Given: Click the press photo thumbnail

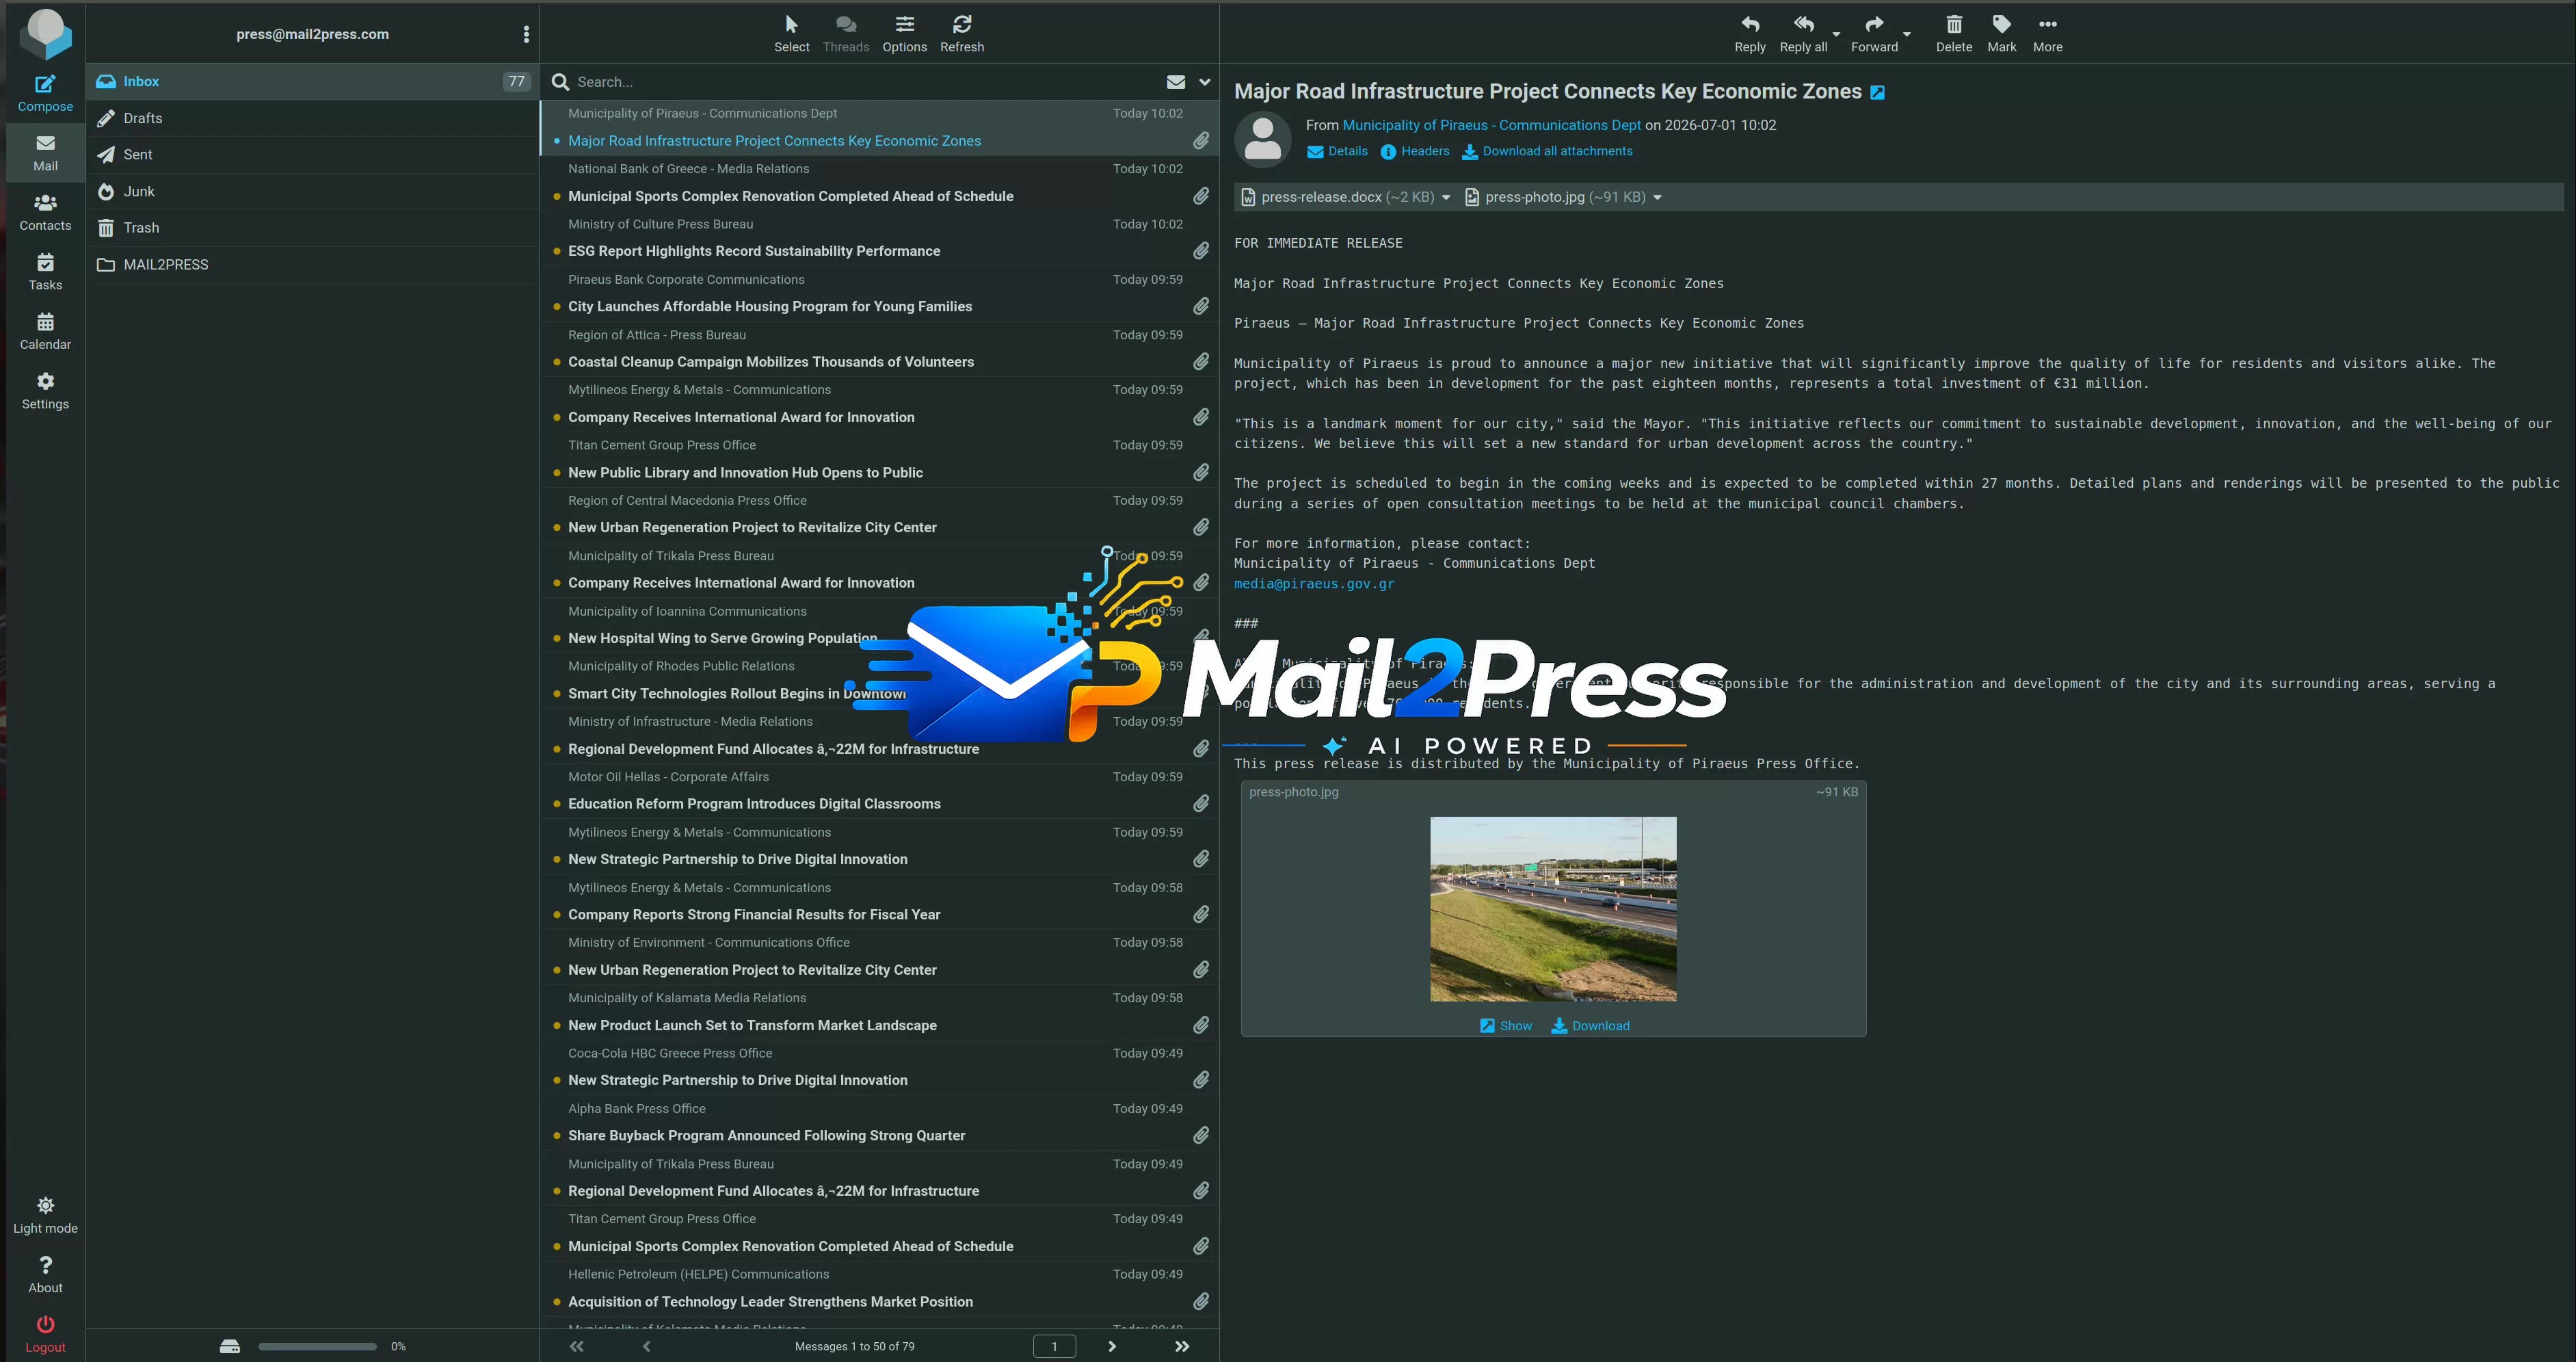Looking at the screenshot, I should [x=1552, y=909].
